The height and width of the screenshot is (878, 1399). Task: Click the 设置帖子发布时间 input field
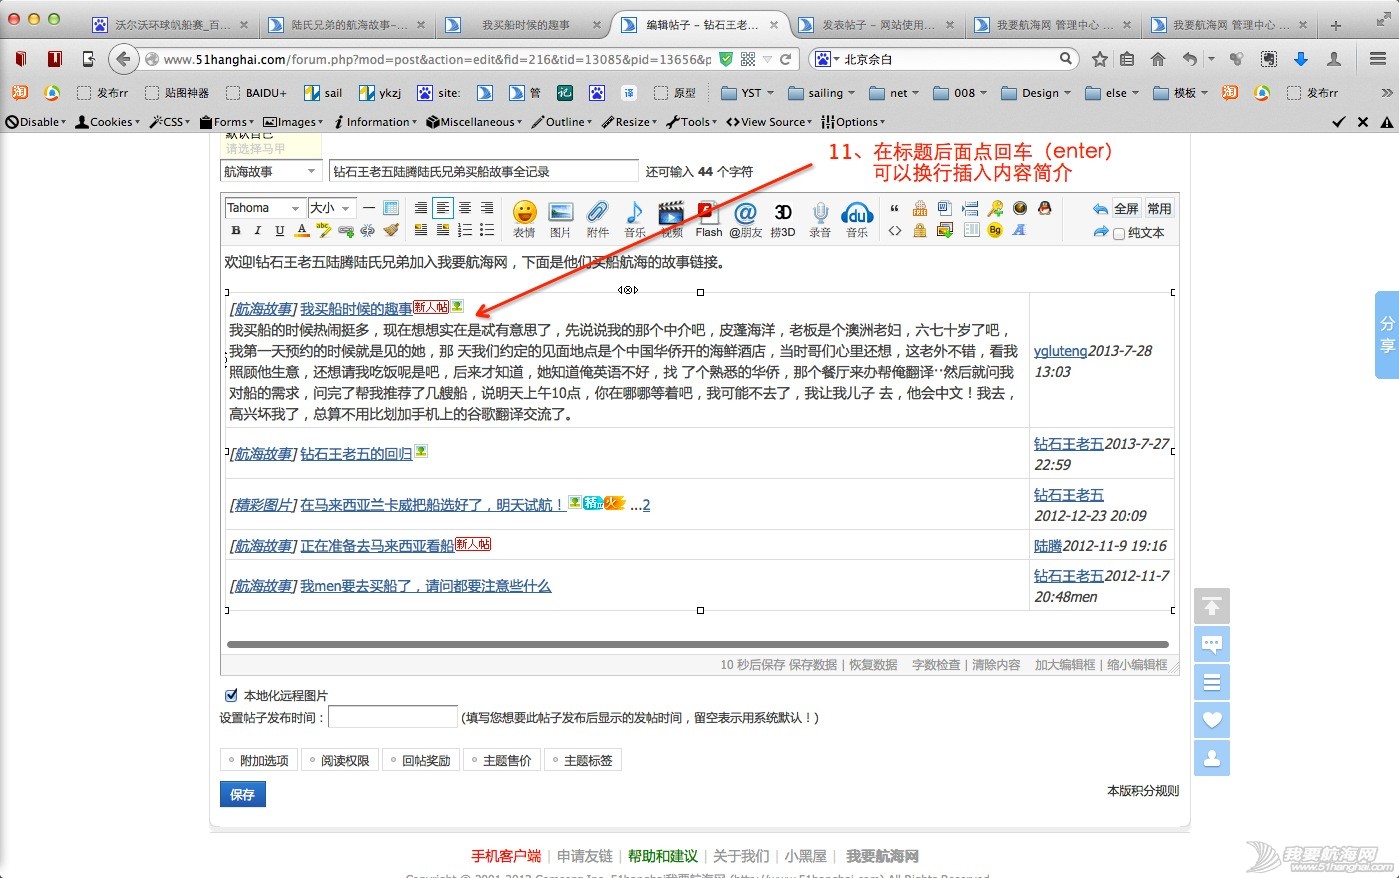point(392,717)
